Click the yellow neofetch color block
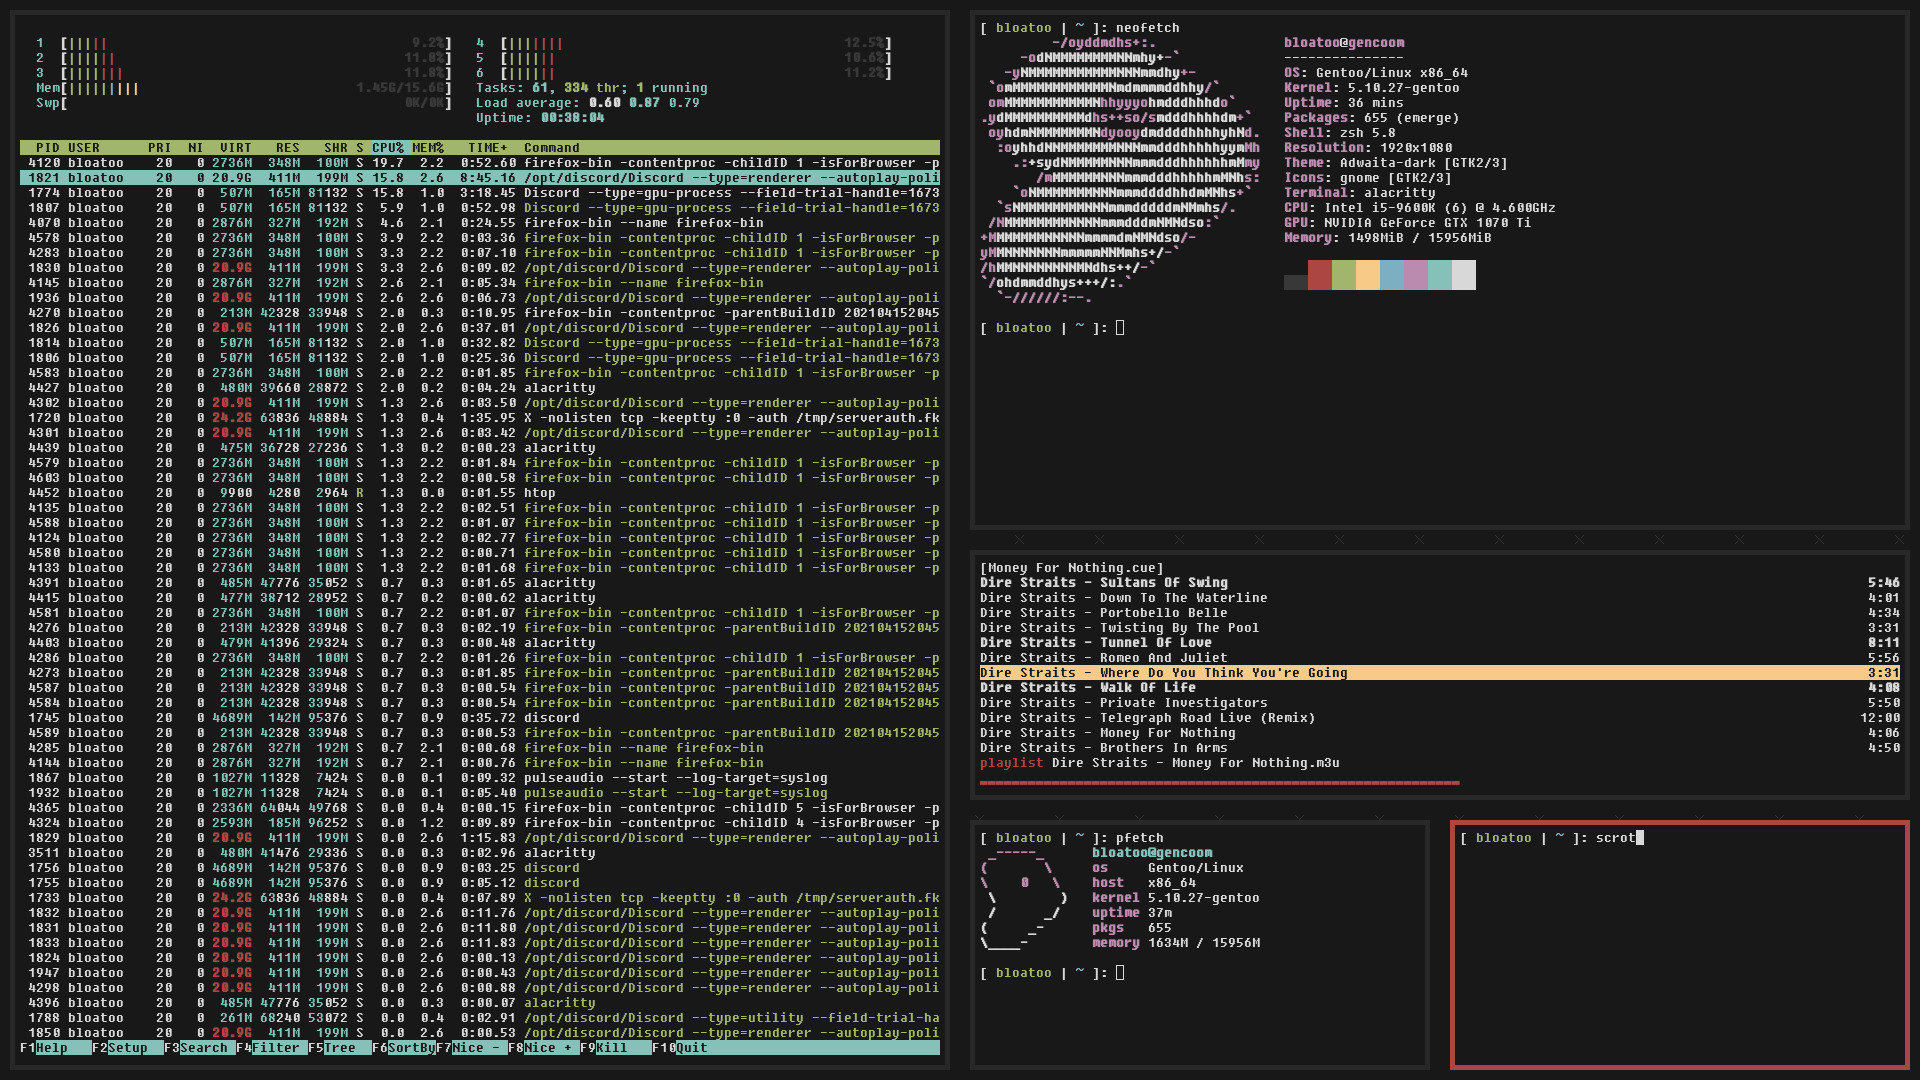1920x1080 pixels. coord(1367,275)
